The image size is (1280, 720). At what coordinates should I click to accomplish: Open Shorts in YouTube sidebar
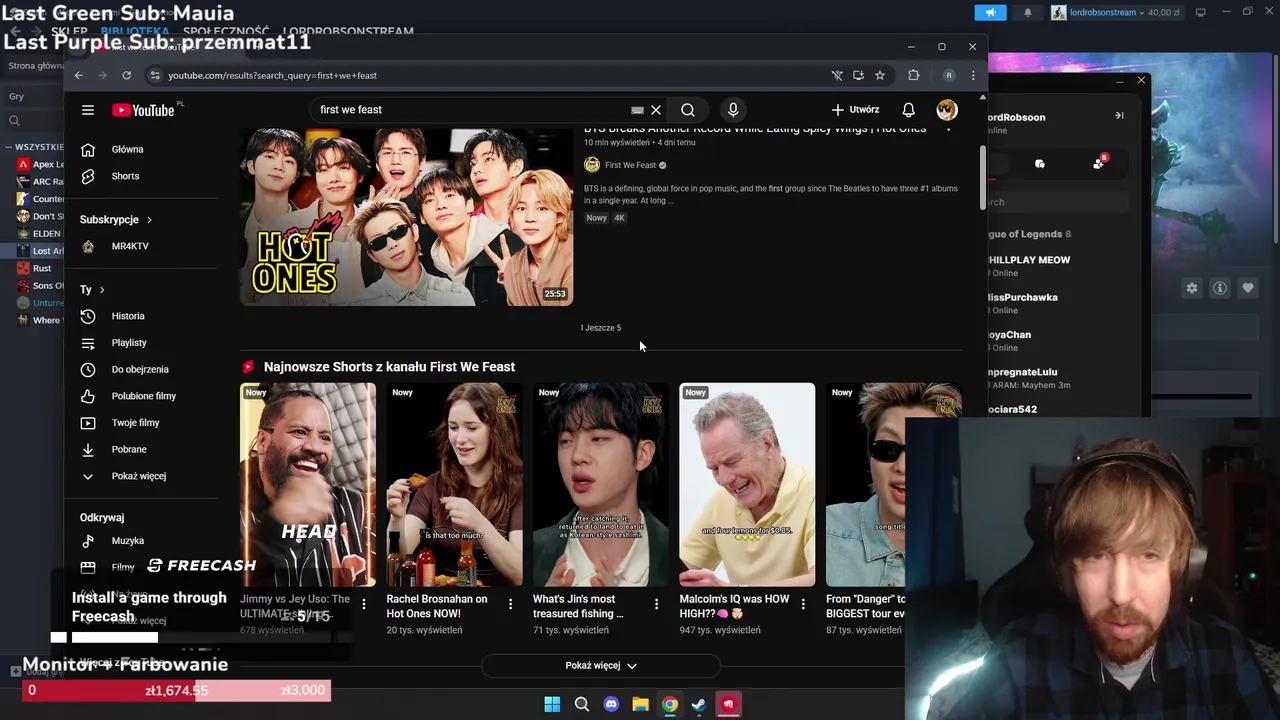[x=125, y=176]
